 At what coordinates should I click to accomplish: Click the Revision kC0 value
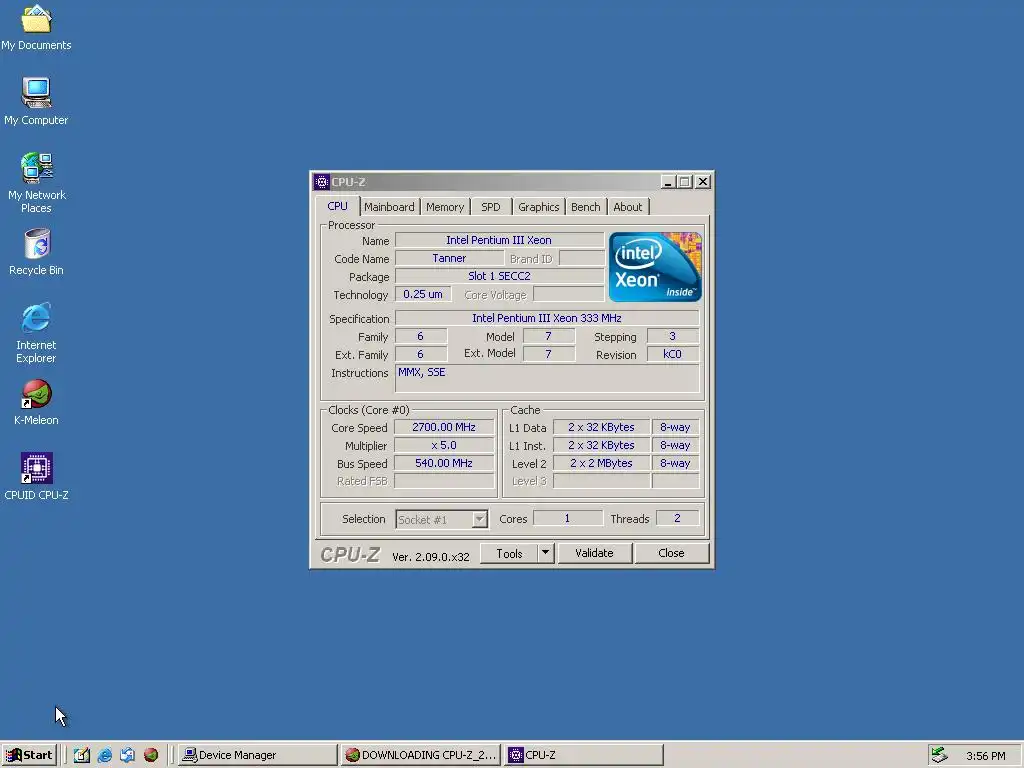point(673,354)
